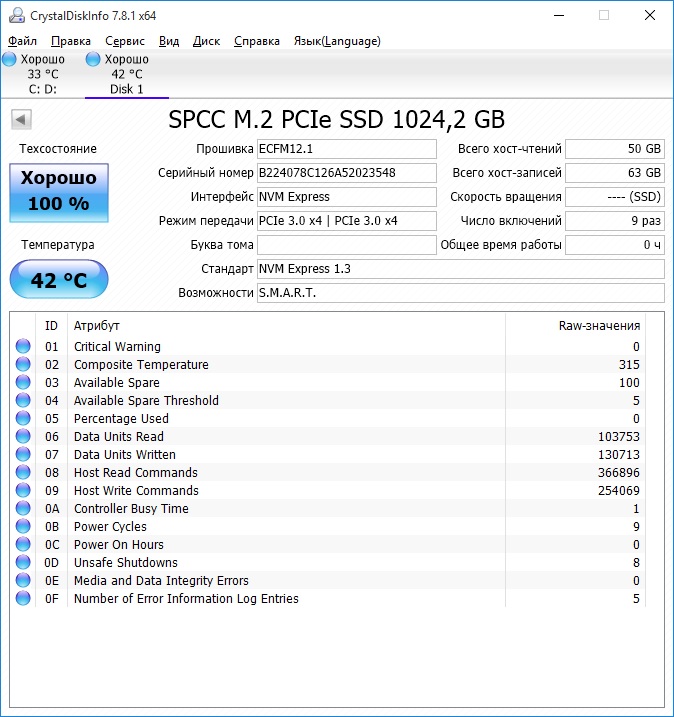
Task: Open the Справка menu
Action: 257,41
